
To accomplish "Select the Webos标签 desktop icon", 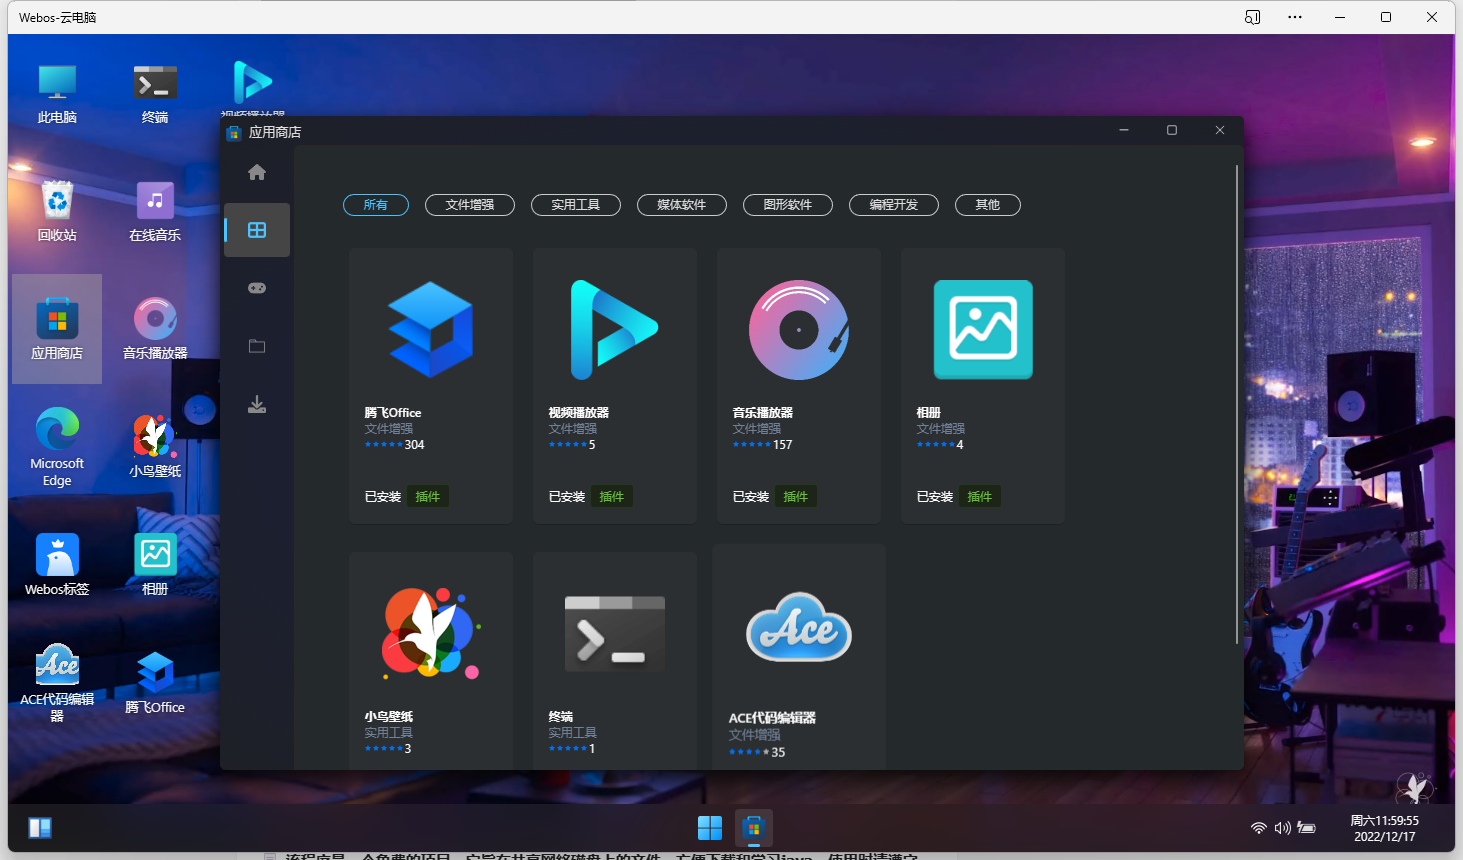I will pyautogui.click(x=57, y=565).
